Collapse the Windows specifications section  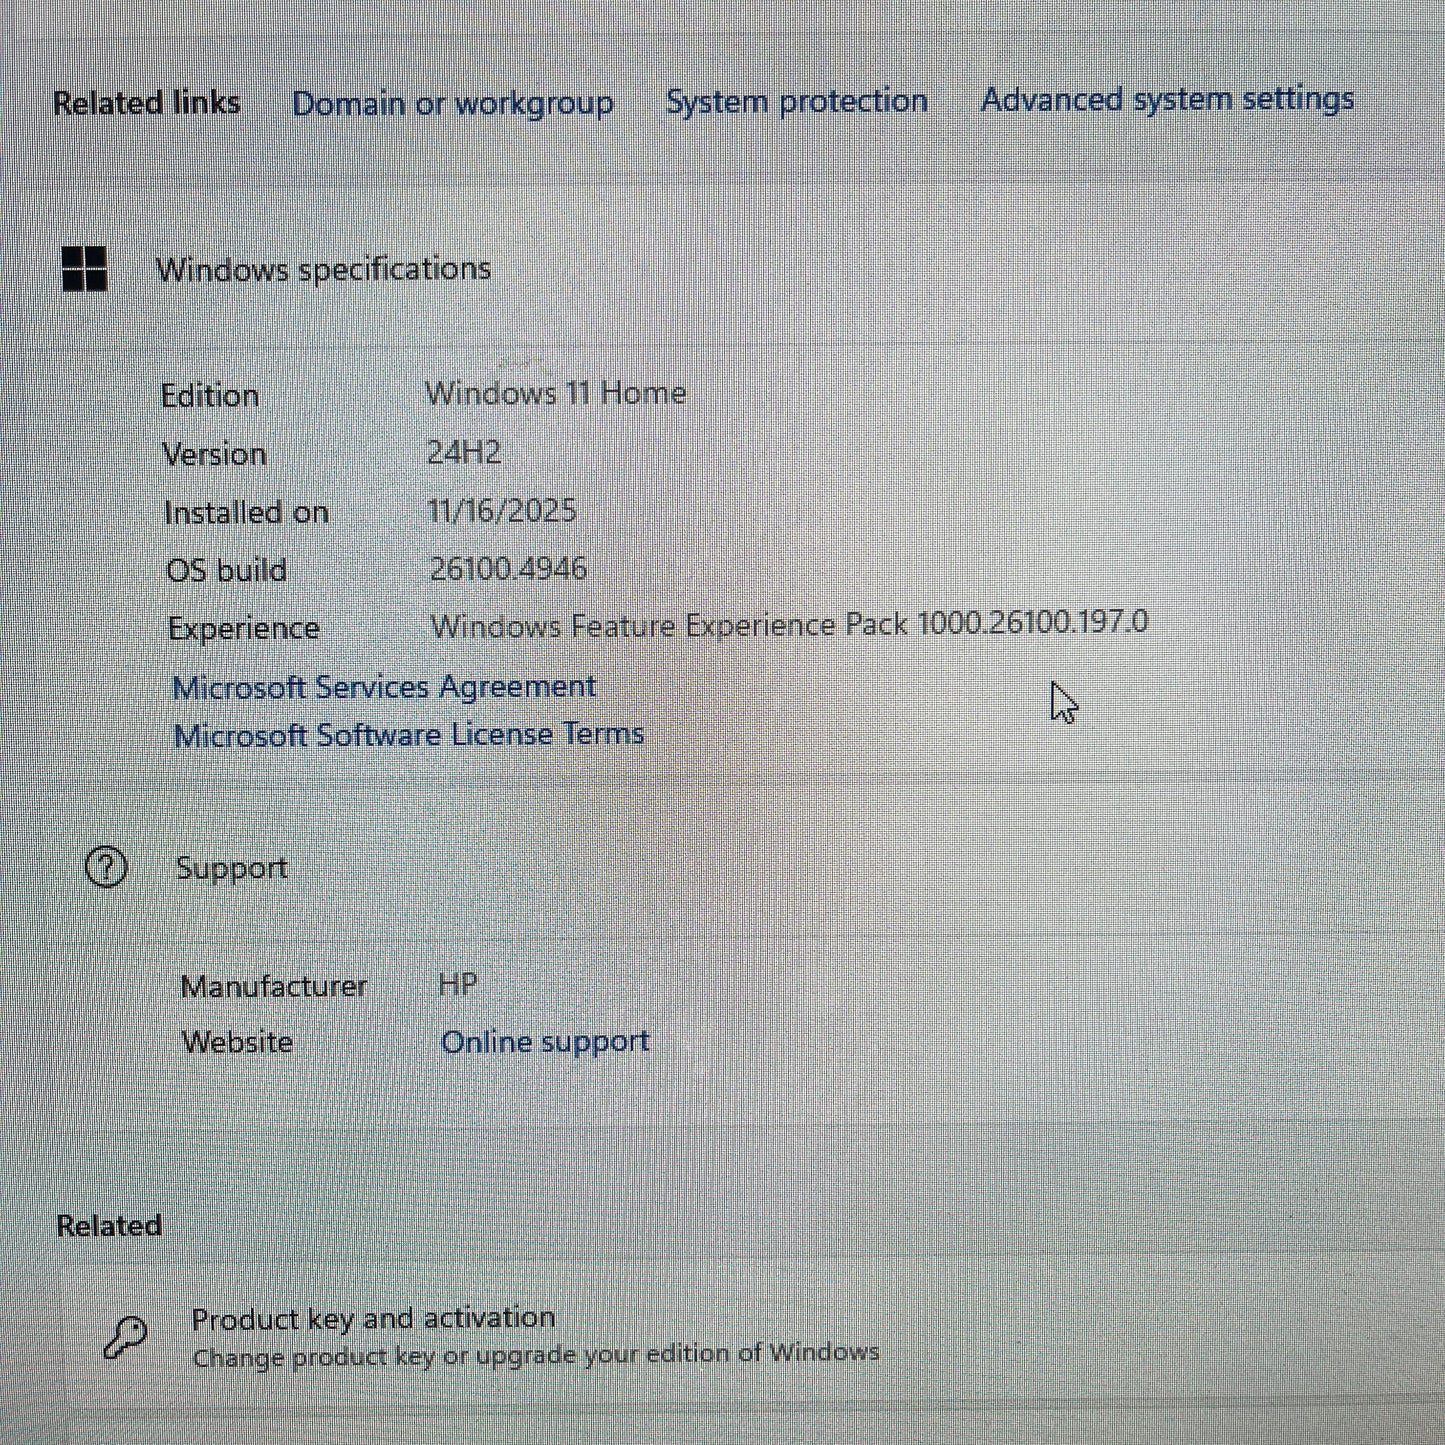325,268
